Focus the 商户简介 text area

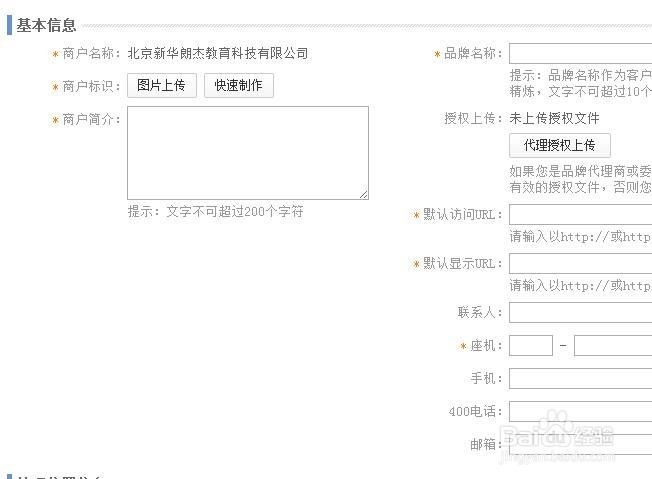[248, 153]
